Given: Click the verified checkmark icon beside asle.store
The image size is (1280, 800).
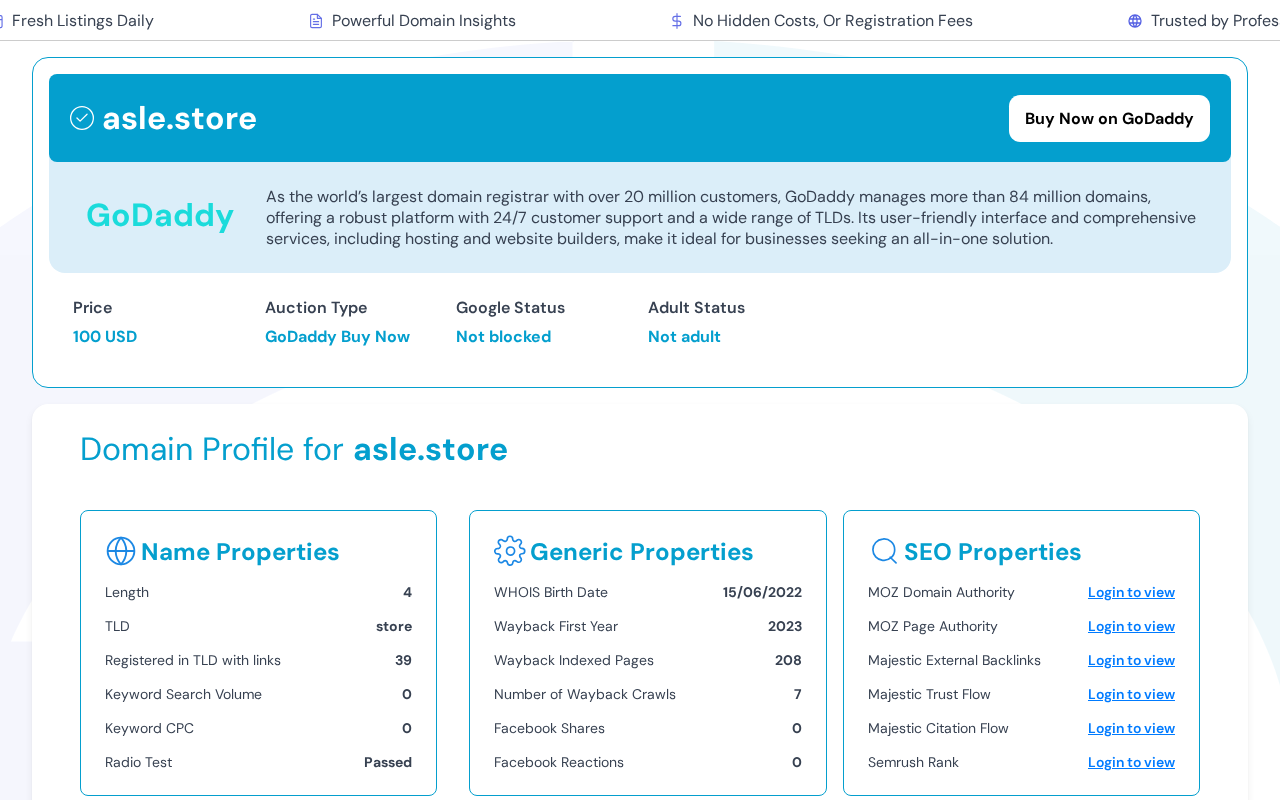Looking at the screenshot, I should 82,118.
